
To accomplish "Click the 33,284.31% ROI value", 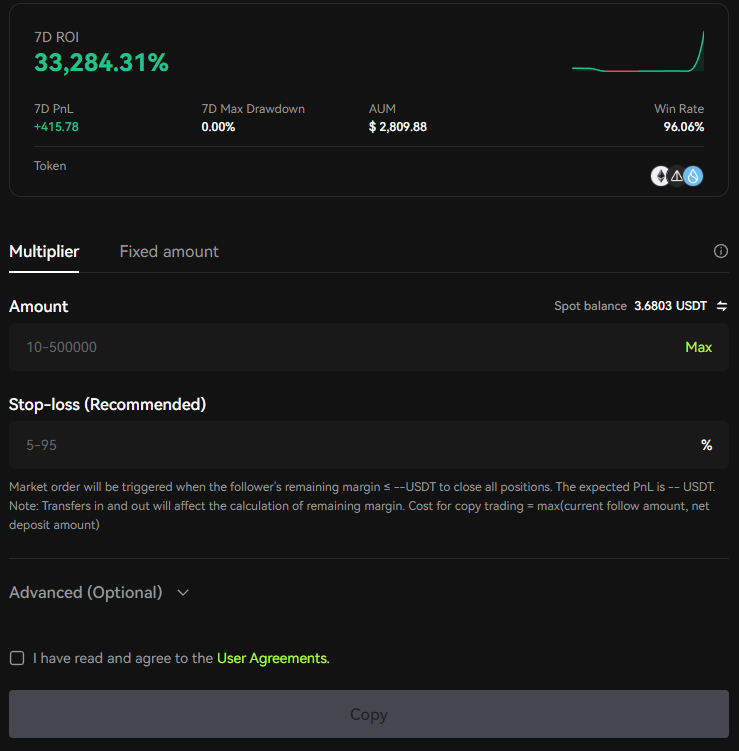I will pos(102,63).
